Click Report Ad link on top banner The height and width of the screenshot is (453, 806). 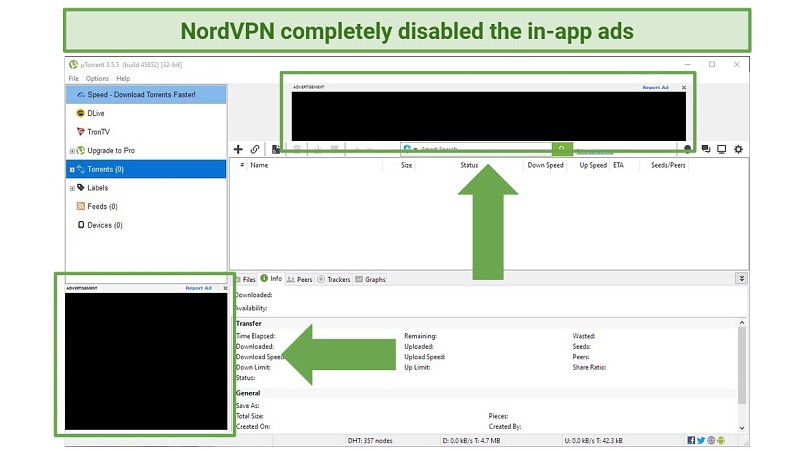(655, 87)
